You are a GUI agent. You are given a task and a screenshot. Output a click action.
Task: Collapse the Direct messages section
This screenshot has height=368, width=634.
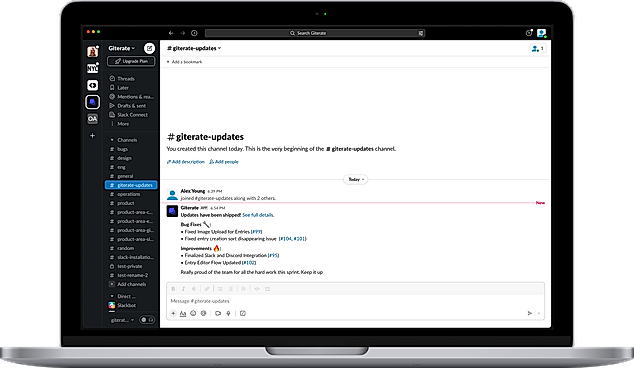click(112, 296)
